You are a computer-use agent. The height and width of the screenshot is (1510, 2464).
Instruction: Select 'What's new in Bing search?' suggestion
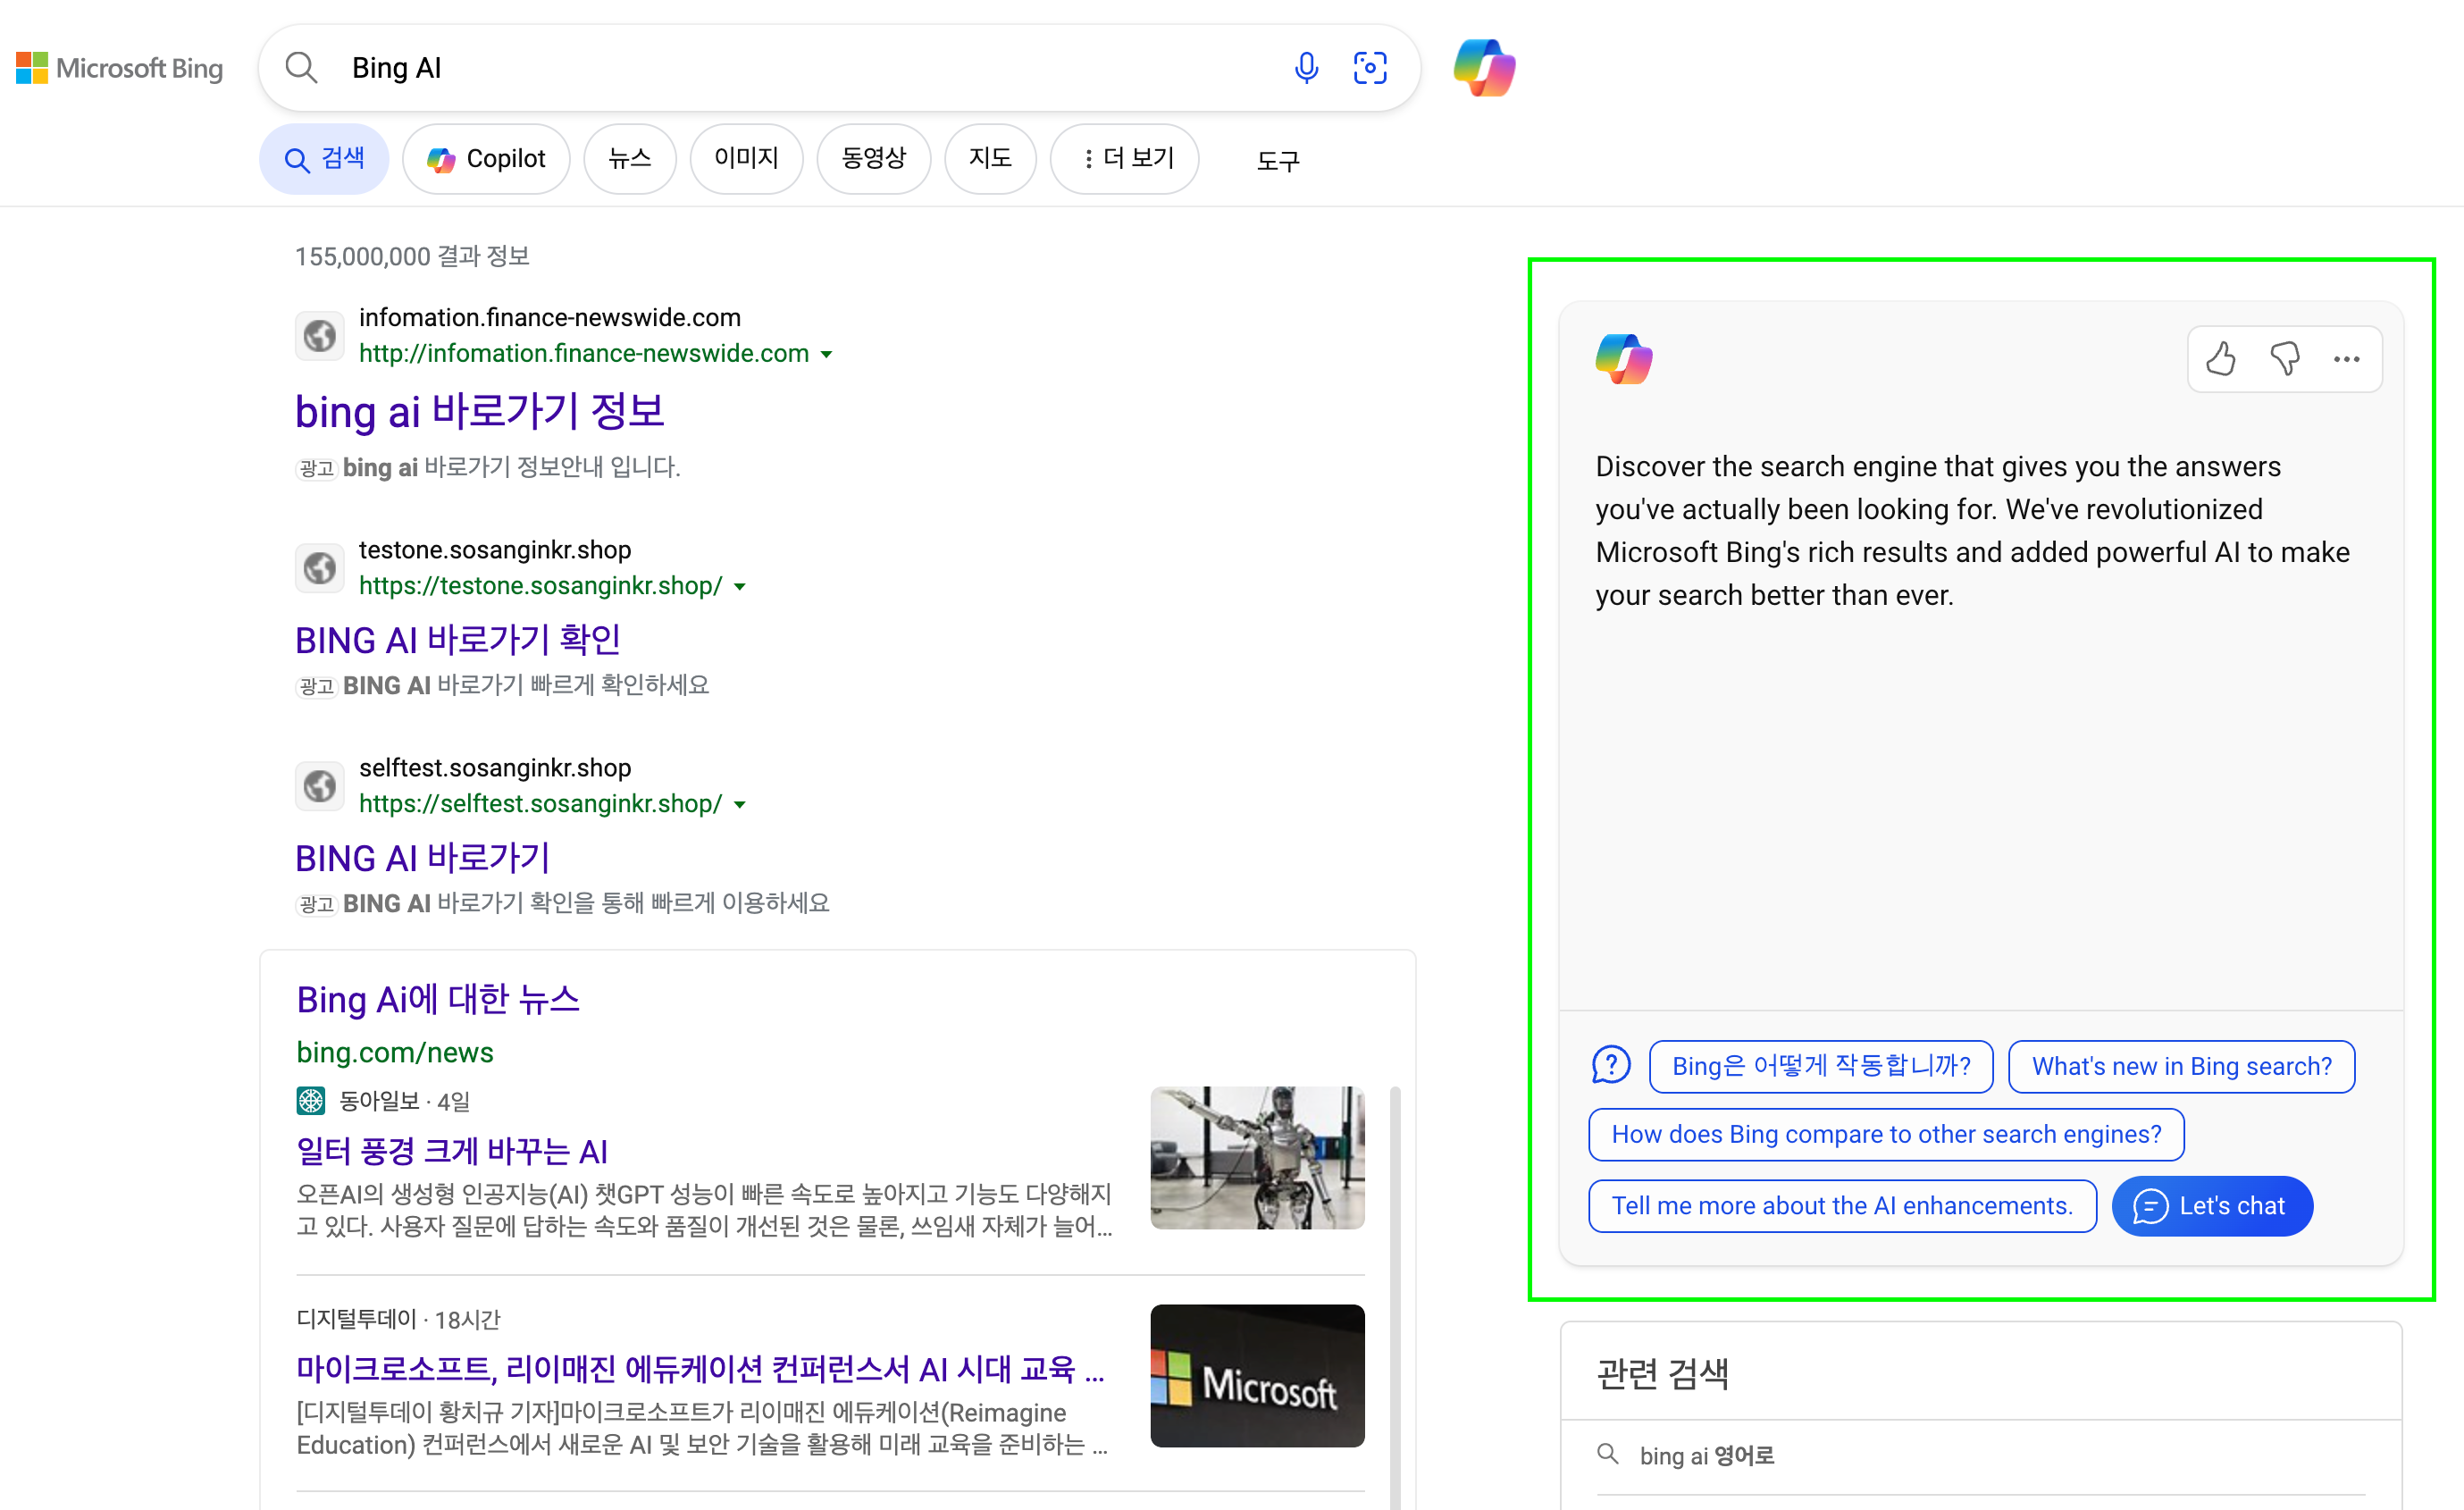click(2181, 1066)
